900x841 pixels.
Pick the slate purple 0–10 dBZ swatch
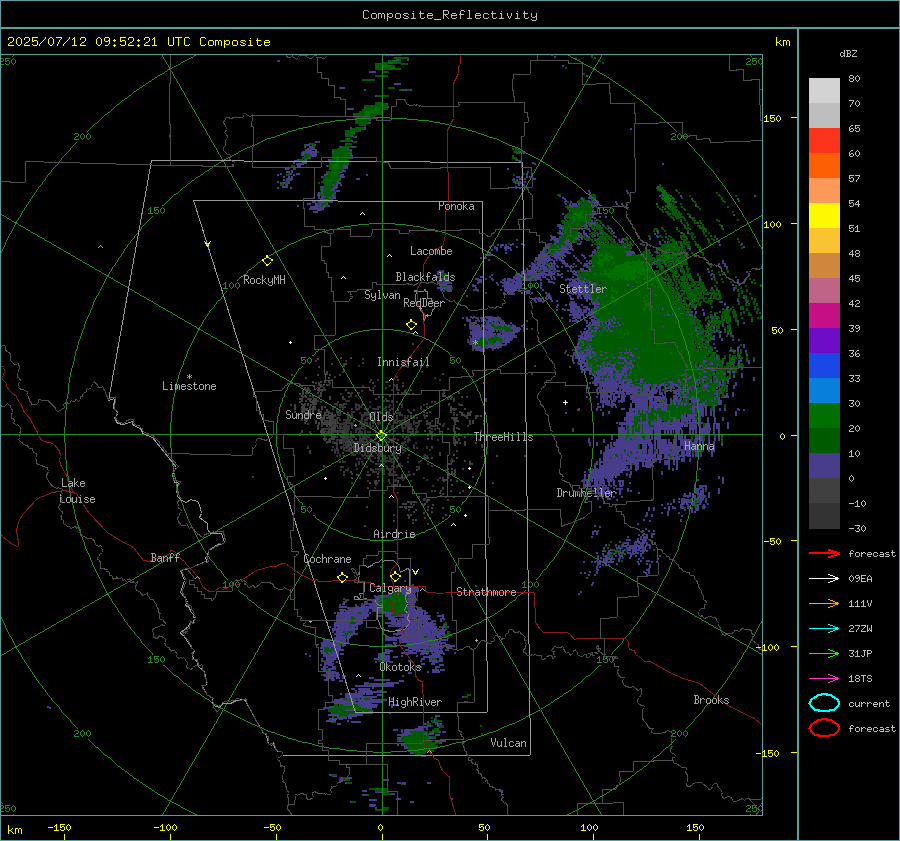(824, 466)
